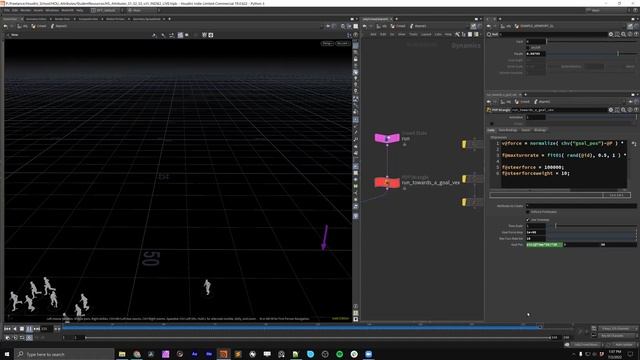Viewport: 640px width, 360px height.
Task: Click the POP Wrangle node name field
Action: click(x=559, y=110)
